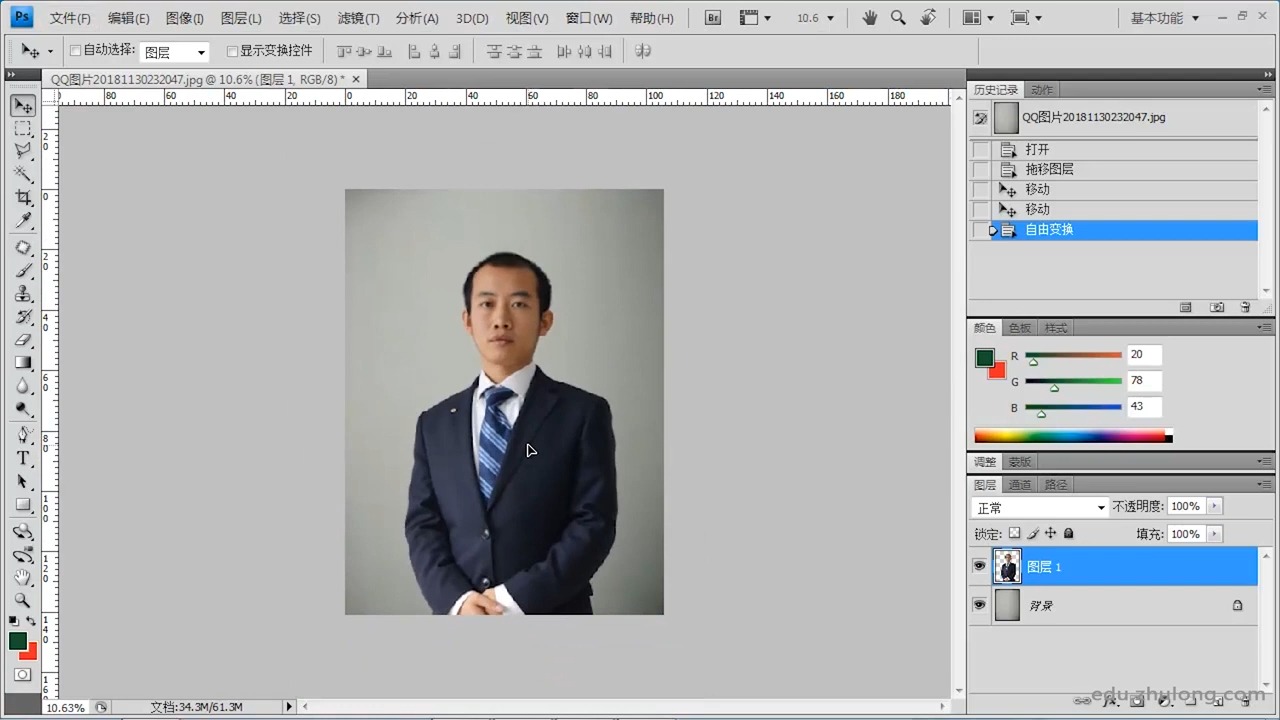Select the Pen tool
Viewport: 1280px width, 720px height.
pos(23,435)
